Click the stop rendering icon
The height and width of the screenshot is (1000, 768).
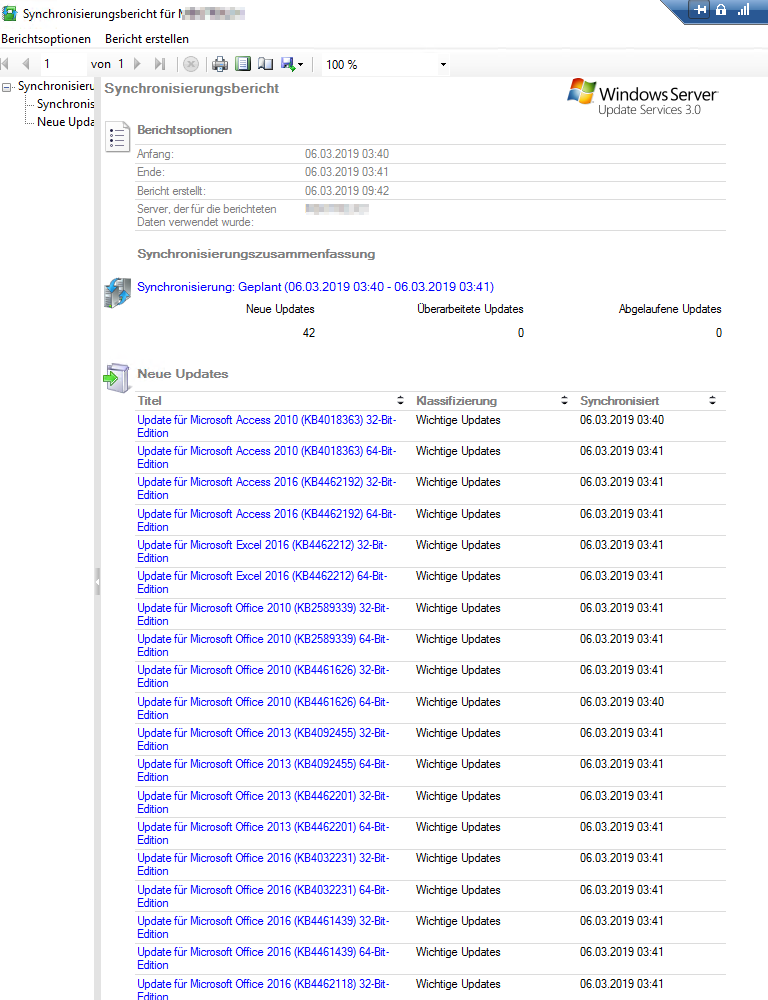tap(191, 64)
